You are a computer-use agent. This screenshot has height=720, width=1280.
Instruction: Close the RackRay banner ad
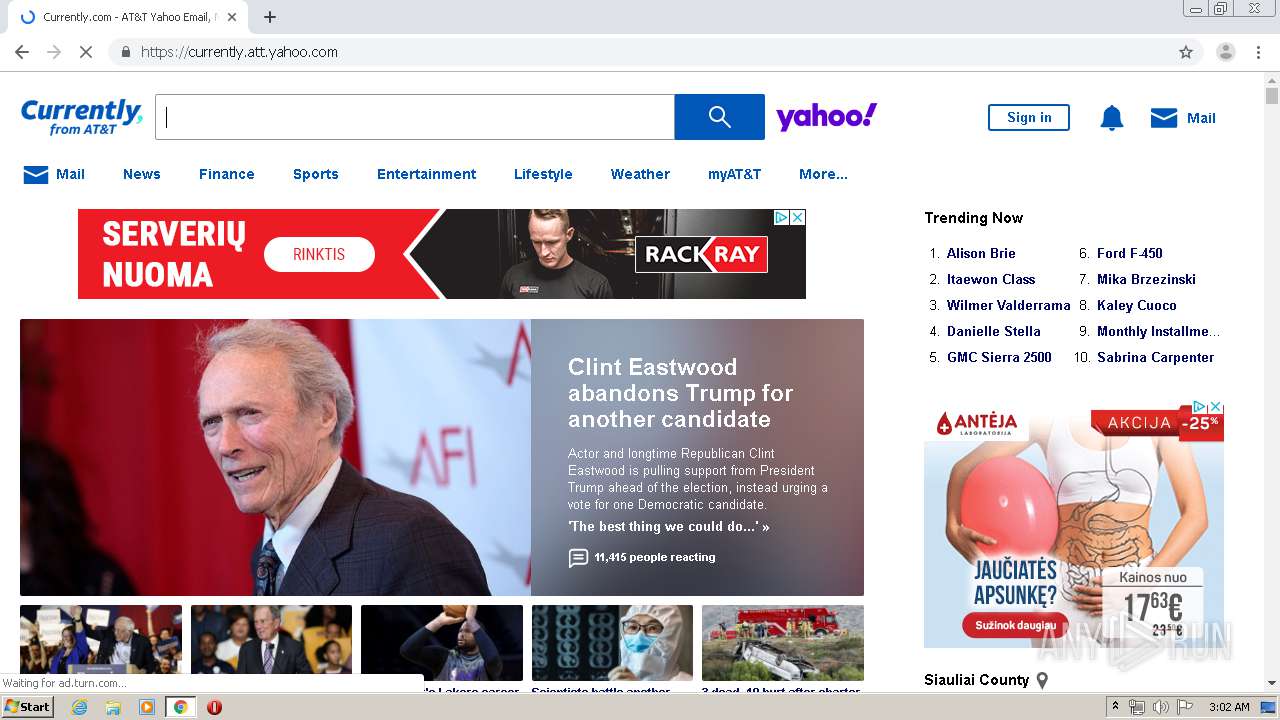tap(798, 217)
